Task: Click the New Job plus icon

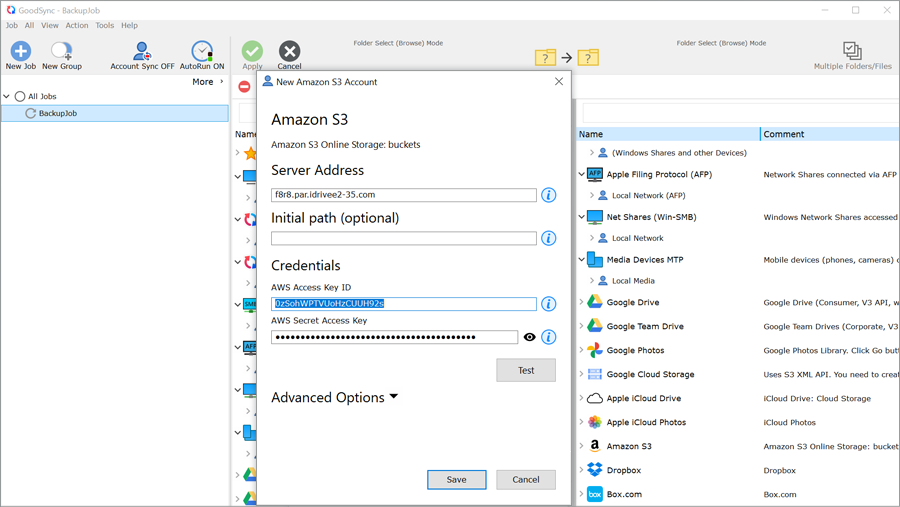Action: tap(21, 51)
